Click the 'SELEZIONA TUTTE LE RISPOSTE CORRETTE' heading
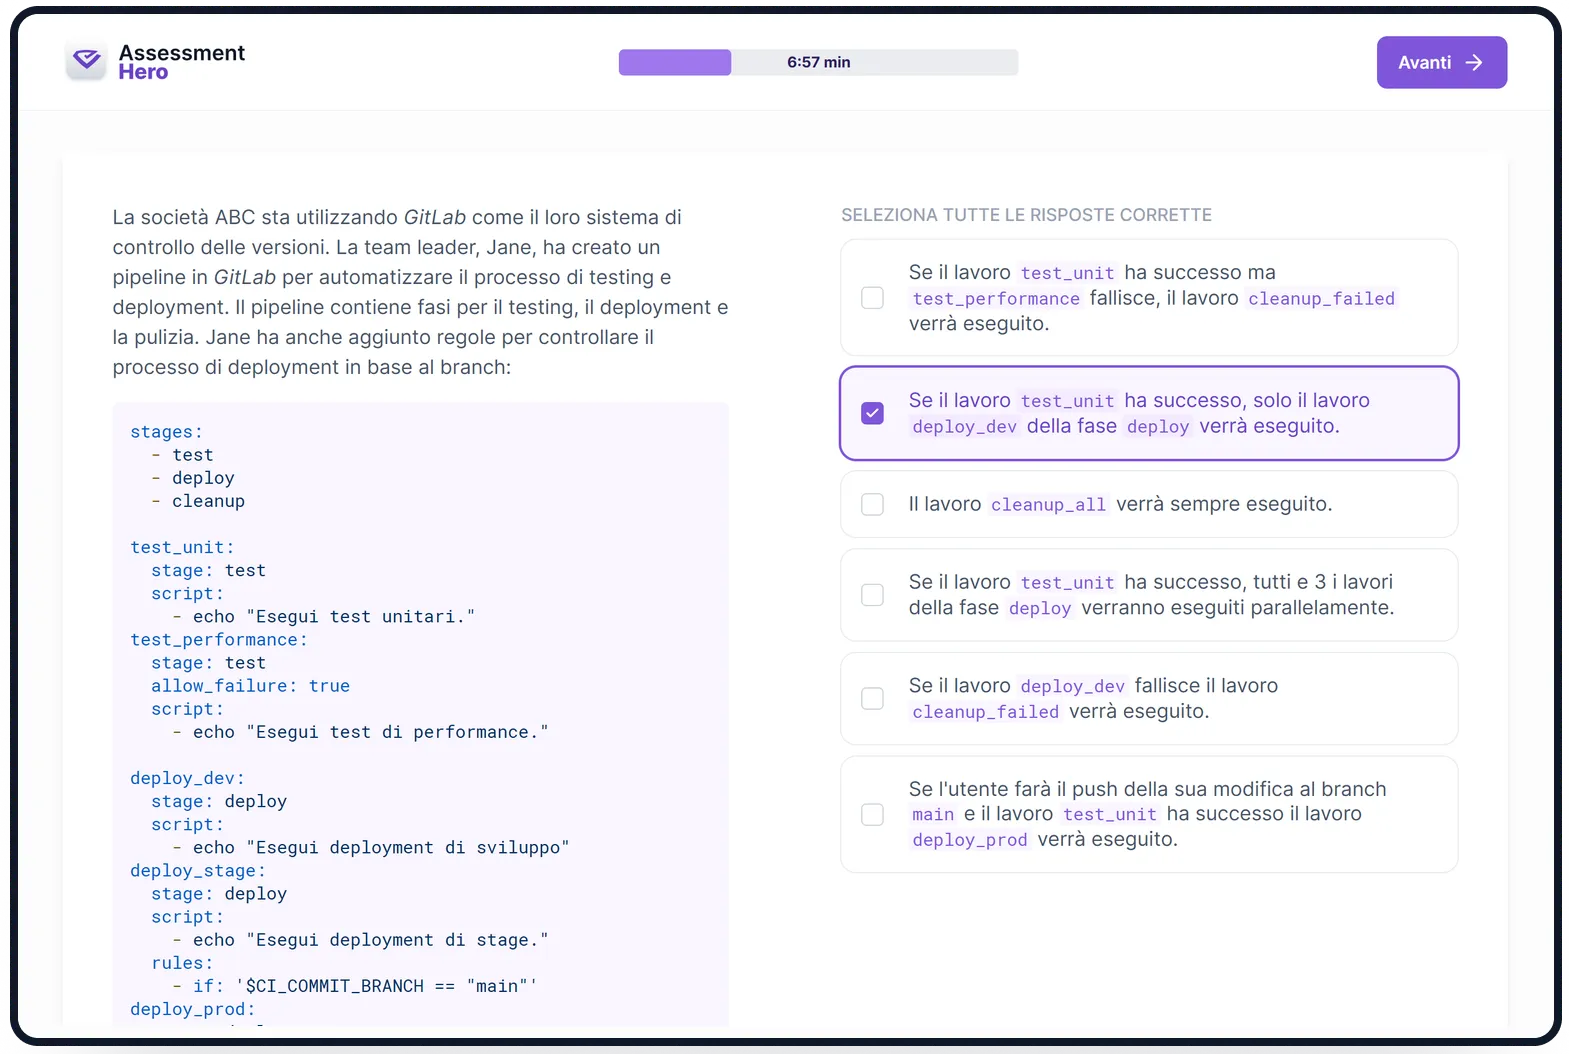Screen dimensions: 1569x1054 pos(1026,215)
